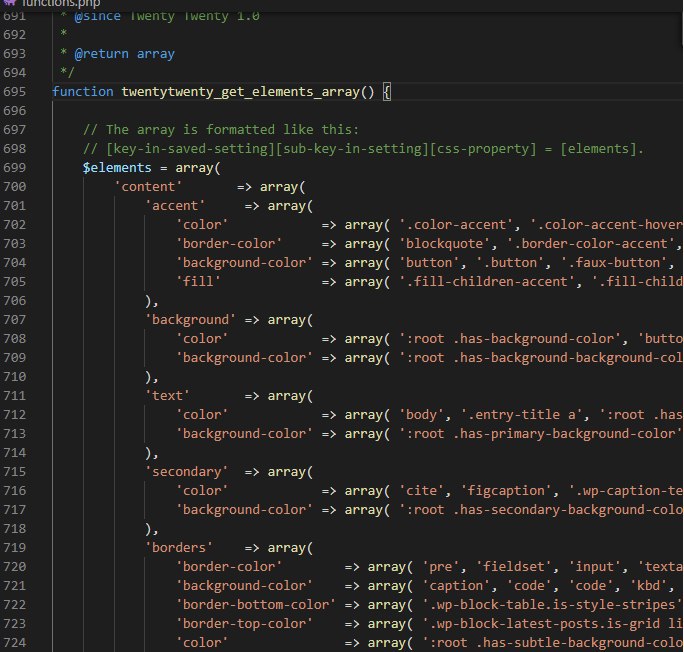Click the 'body' string on line 712
This screenshot has height=652, width=684.
[x=421, y=415]
